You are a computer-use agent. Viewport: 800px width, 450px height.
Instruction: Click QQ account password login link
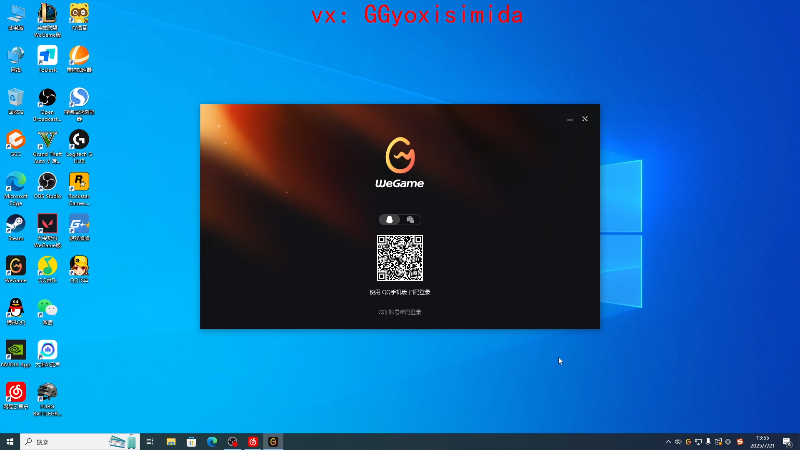point(399,312)
